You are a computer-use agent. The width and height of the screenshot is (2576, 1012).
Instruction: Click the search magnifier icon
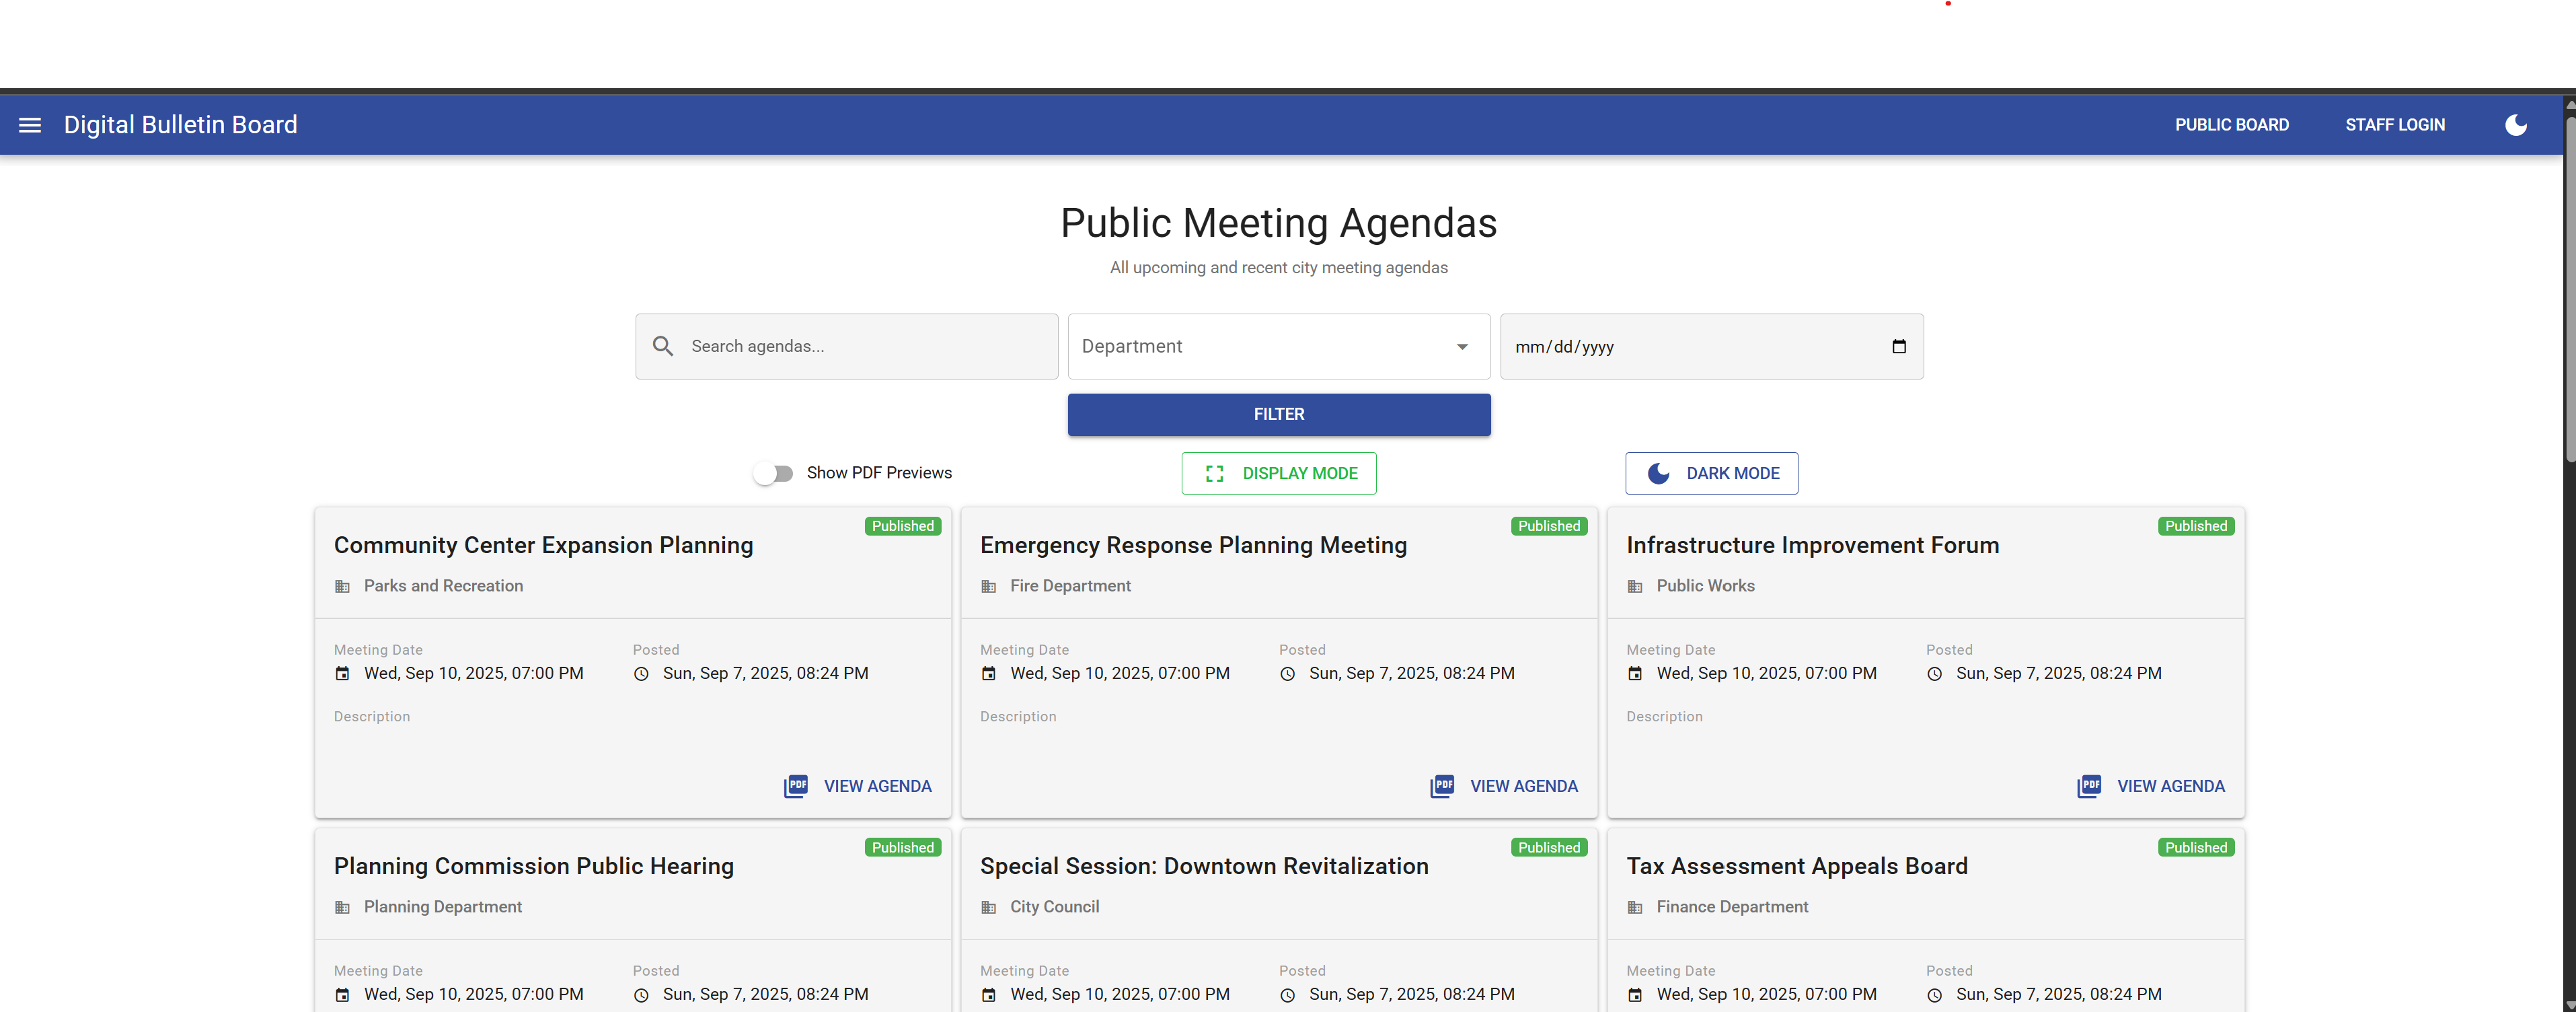pos(662,346)
